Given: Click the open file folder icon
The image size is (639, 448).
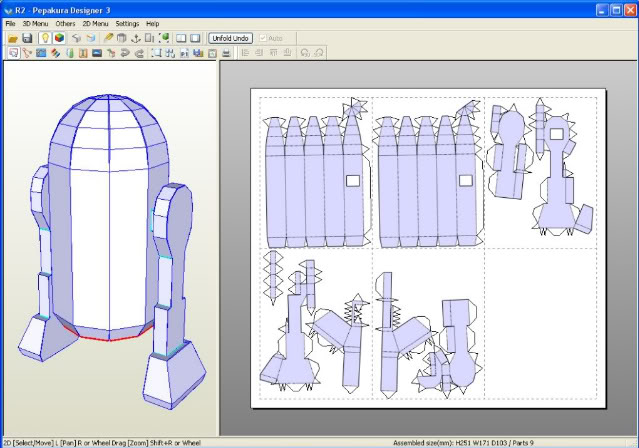Looking at the screenshot, I should [x=12, y=38].
